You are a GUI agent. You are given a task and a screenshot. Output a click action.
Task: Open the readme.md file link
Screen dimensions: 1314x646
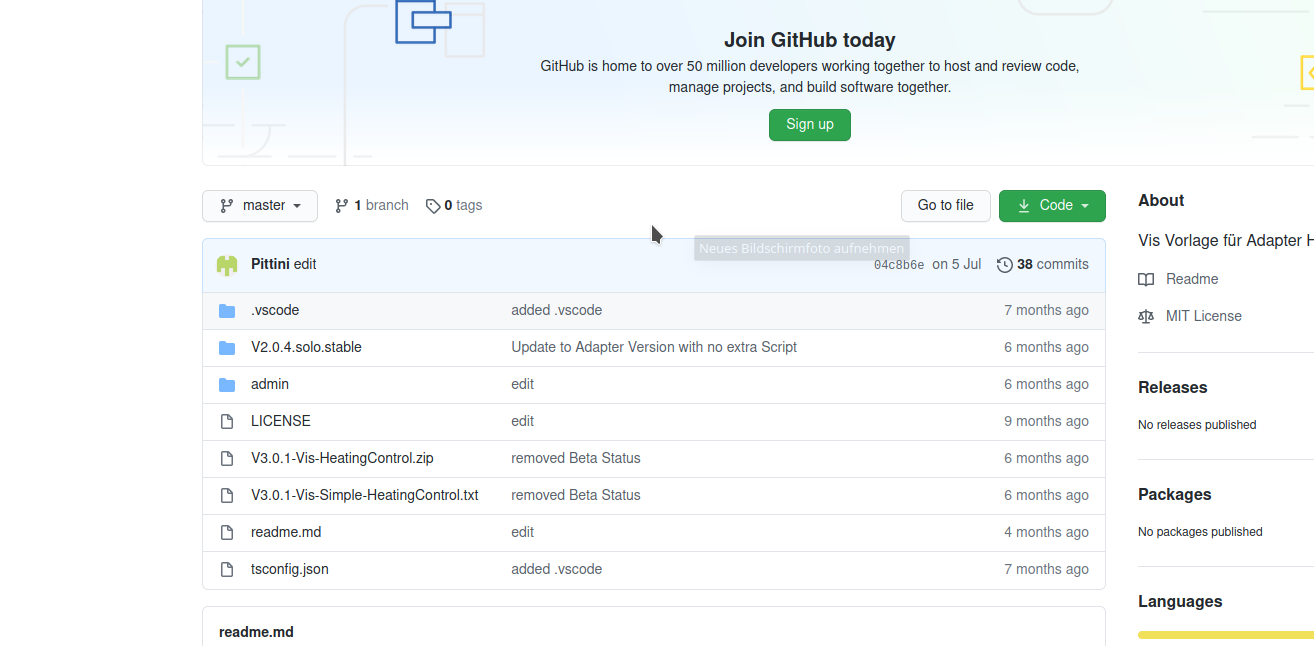(286, 533)
